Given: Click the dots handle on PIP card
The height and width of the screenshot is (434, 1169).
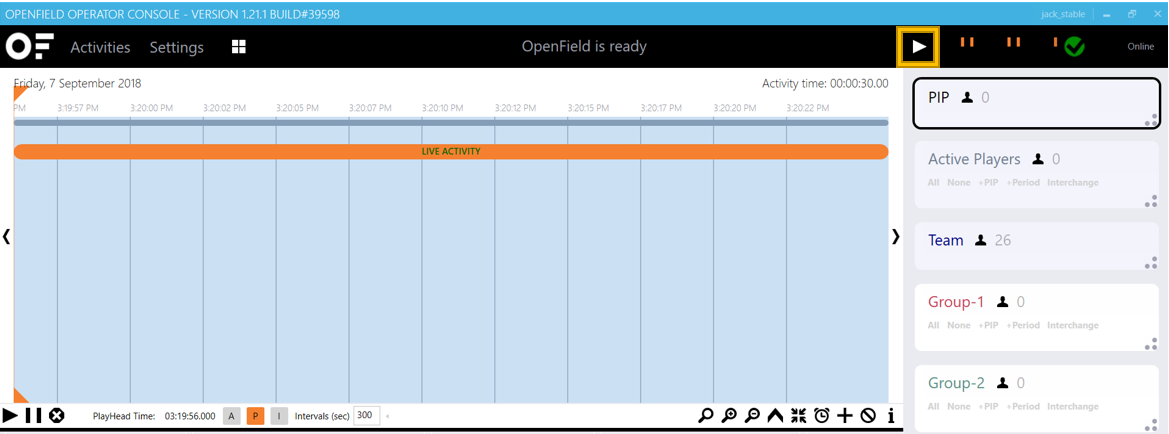Looking at the screenshot, I should click(x=1151, y=120).
